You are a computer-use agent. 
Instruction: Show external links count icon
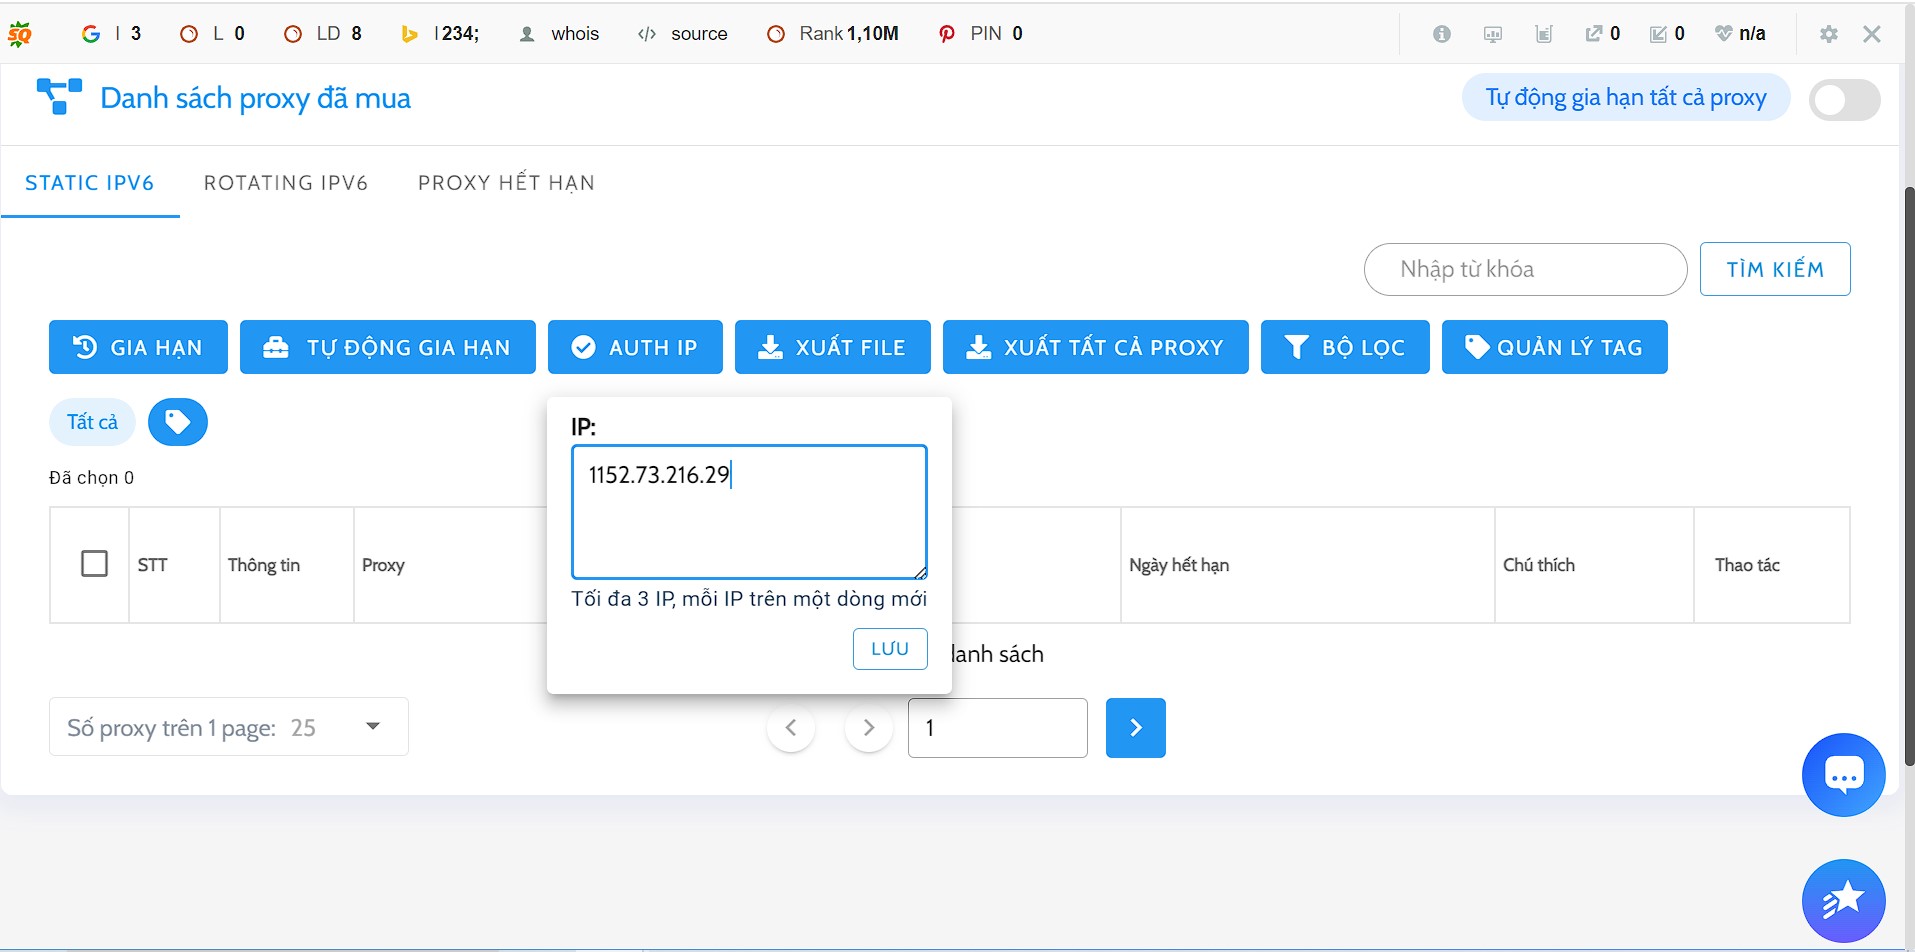click(1603, 34)
